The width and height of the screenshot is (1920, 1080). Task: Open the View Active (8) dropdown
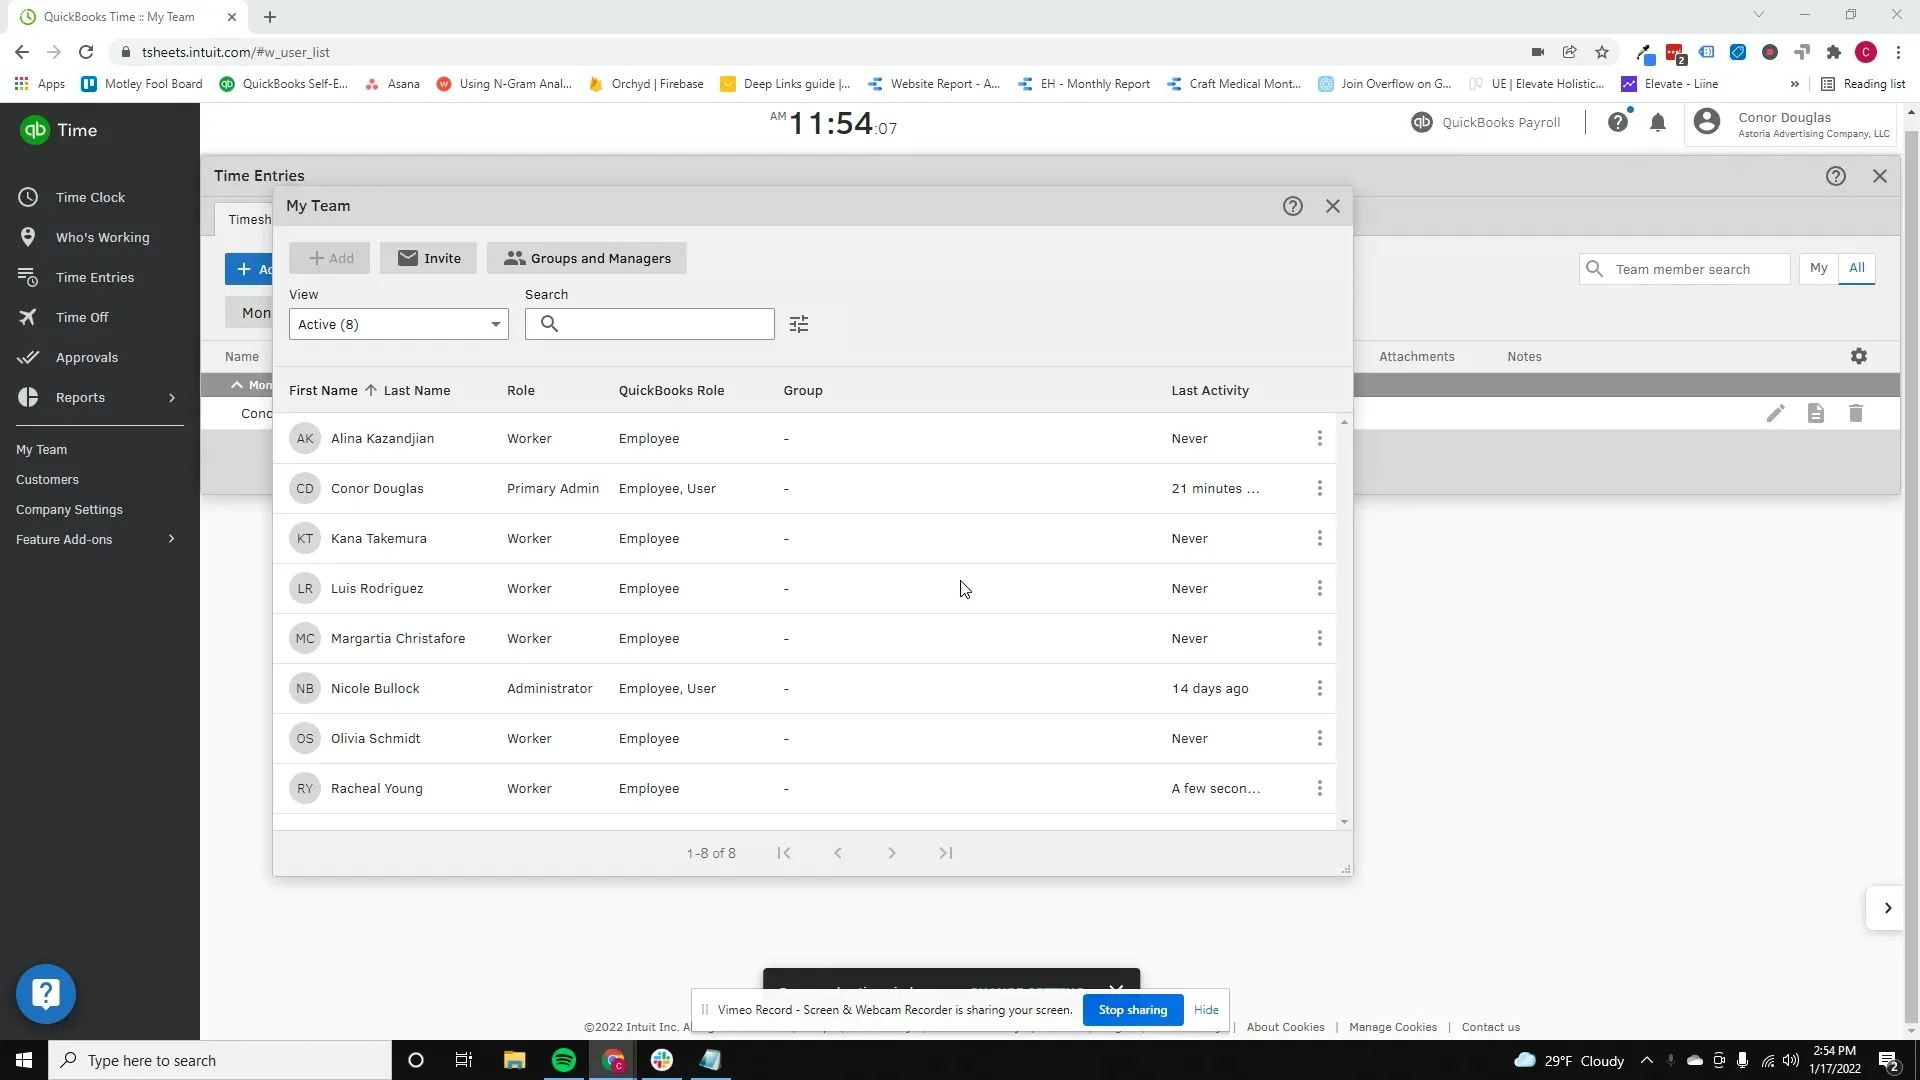pyautogui.click(x=398, y=324)
